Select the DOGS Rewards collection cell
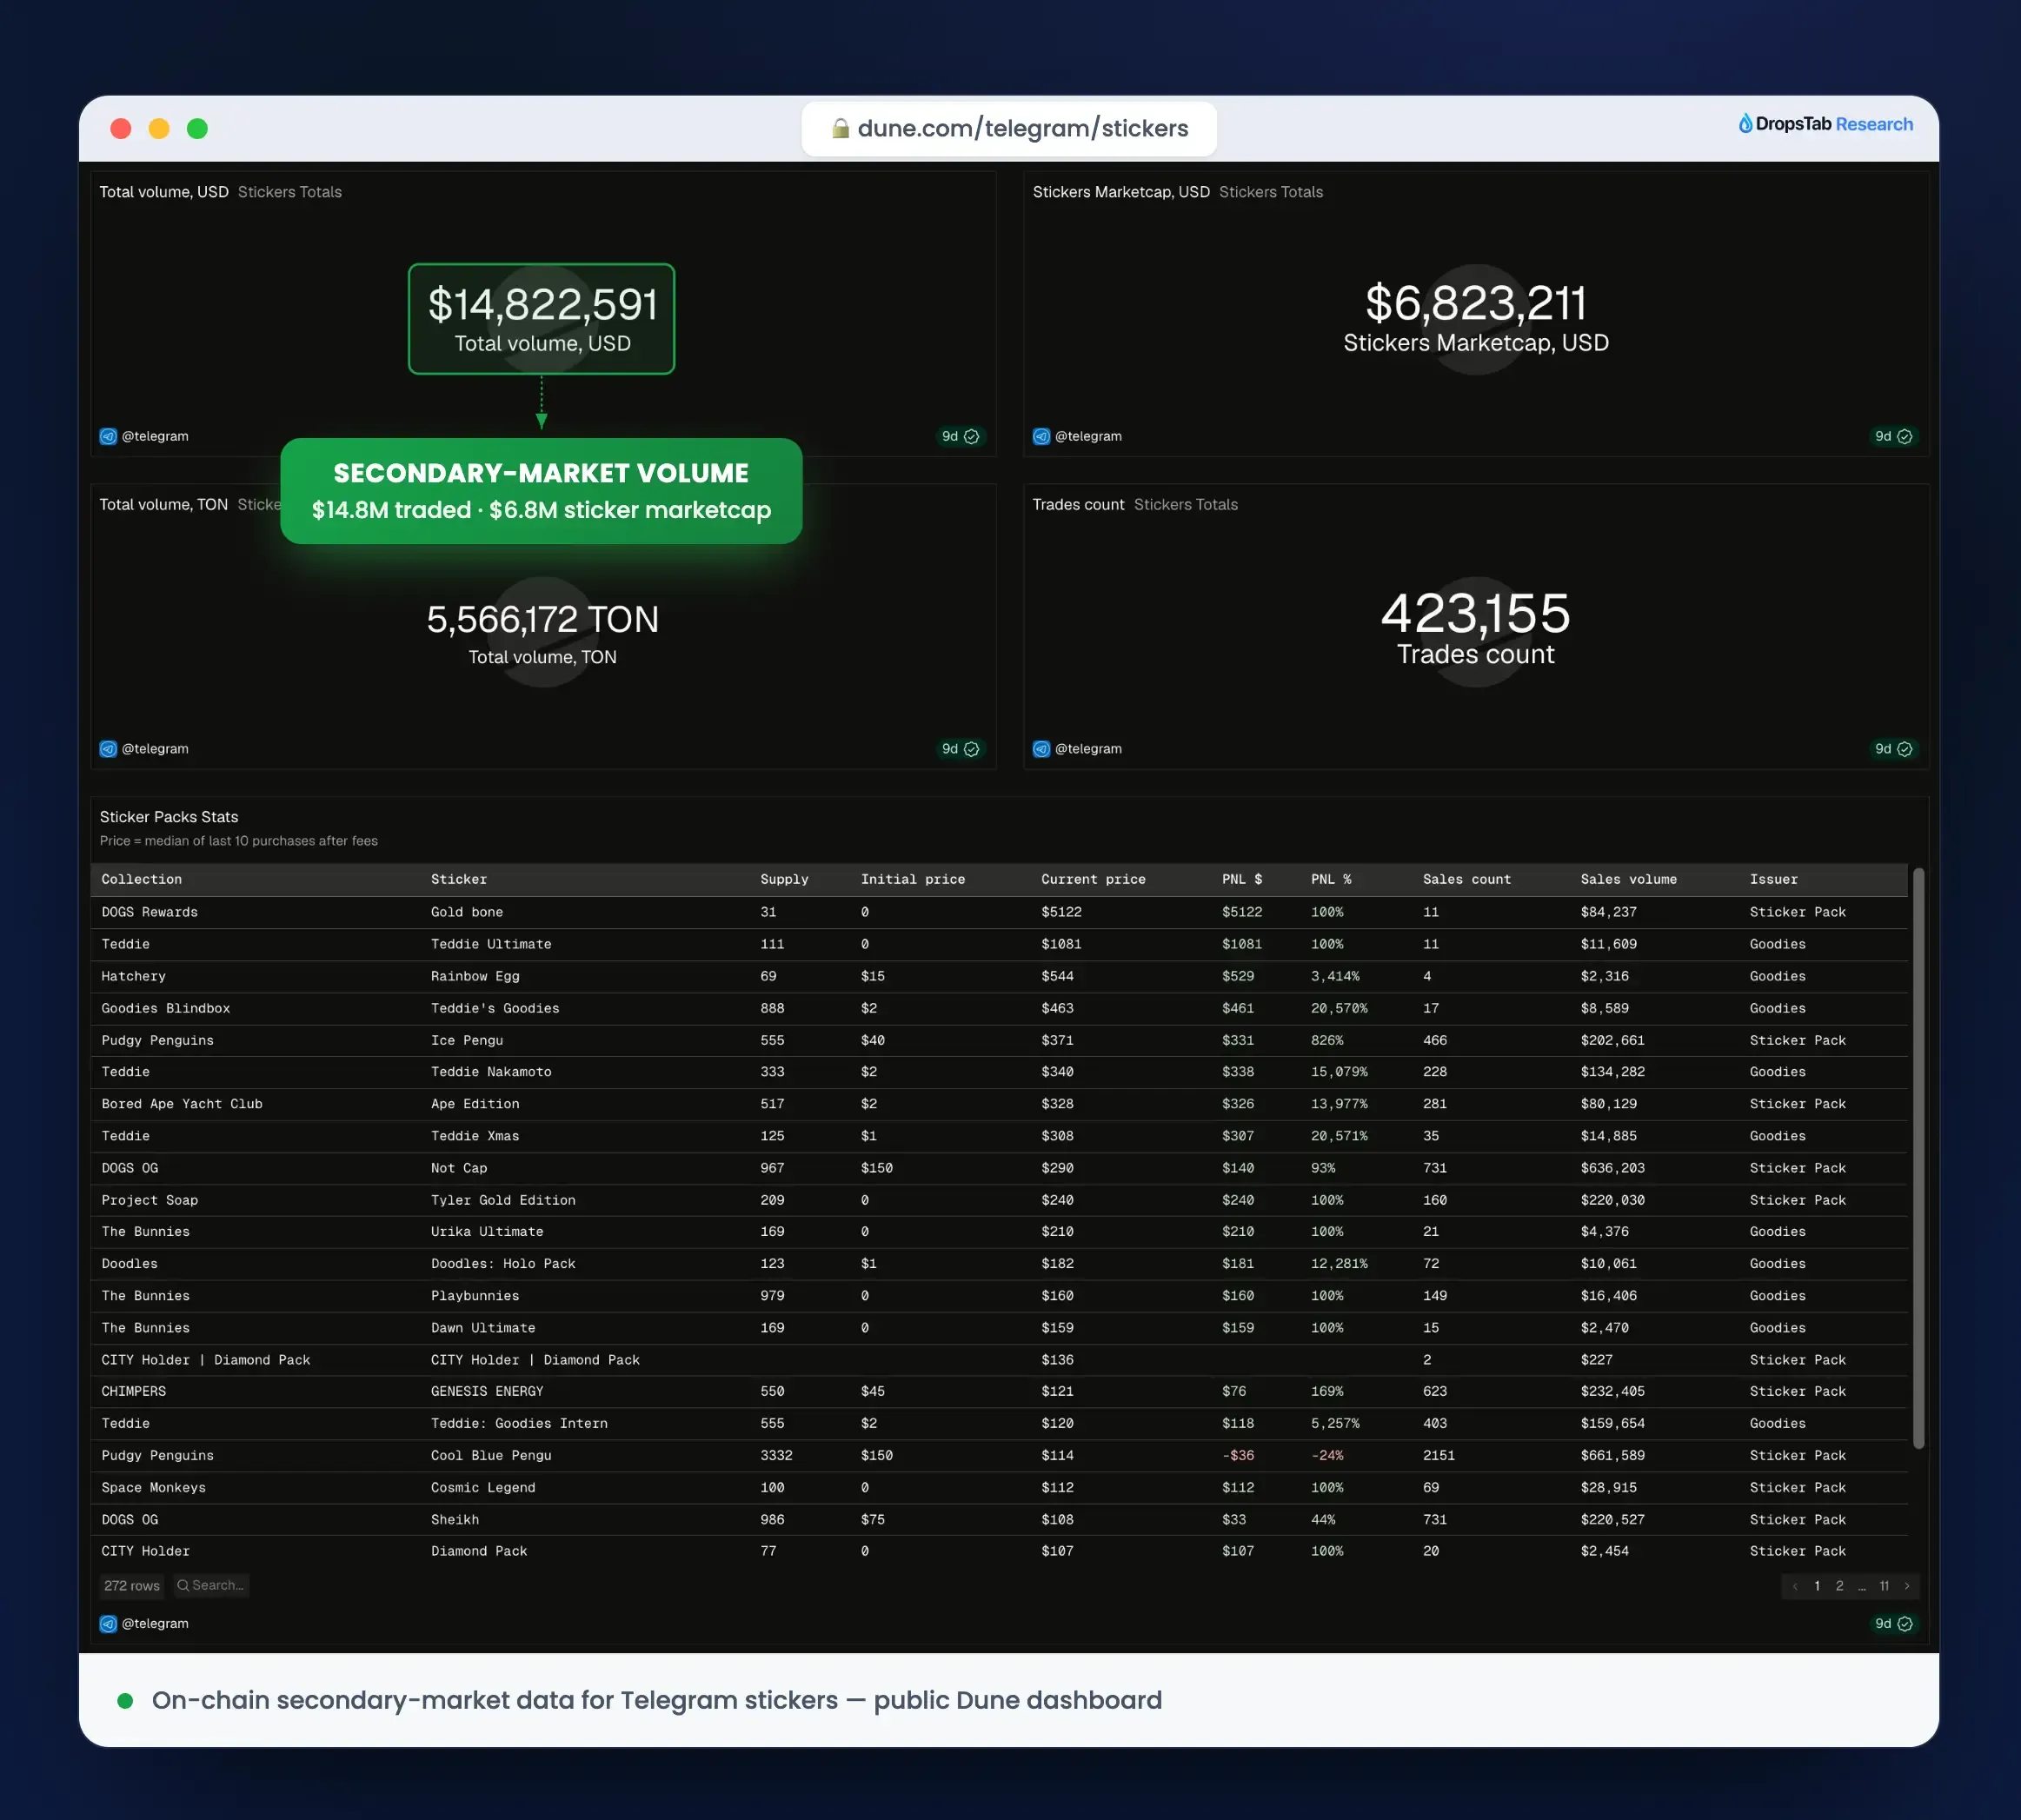Screen dimensions: 2021x1820 tap(150, 912)
